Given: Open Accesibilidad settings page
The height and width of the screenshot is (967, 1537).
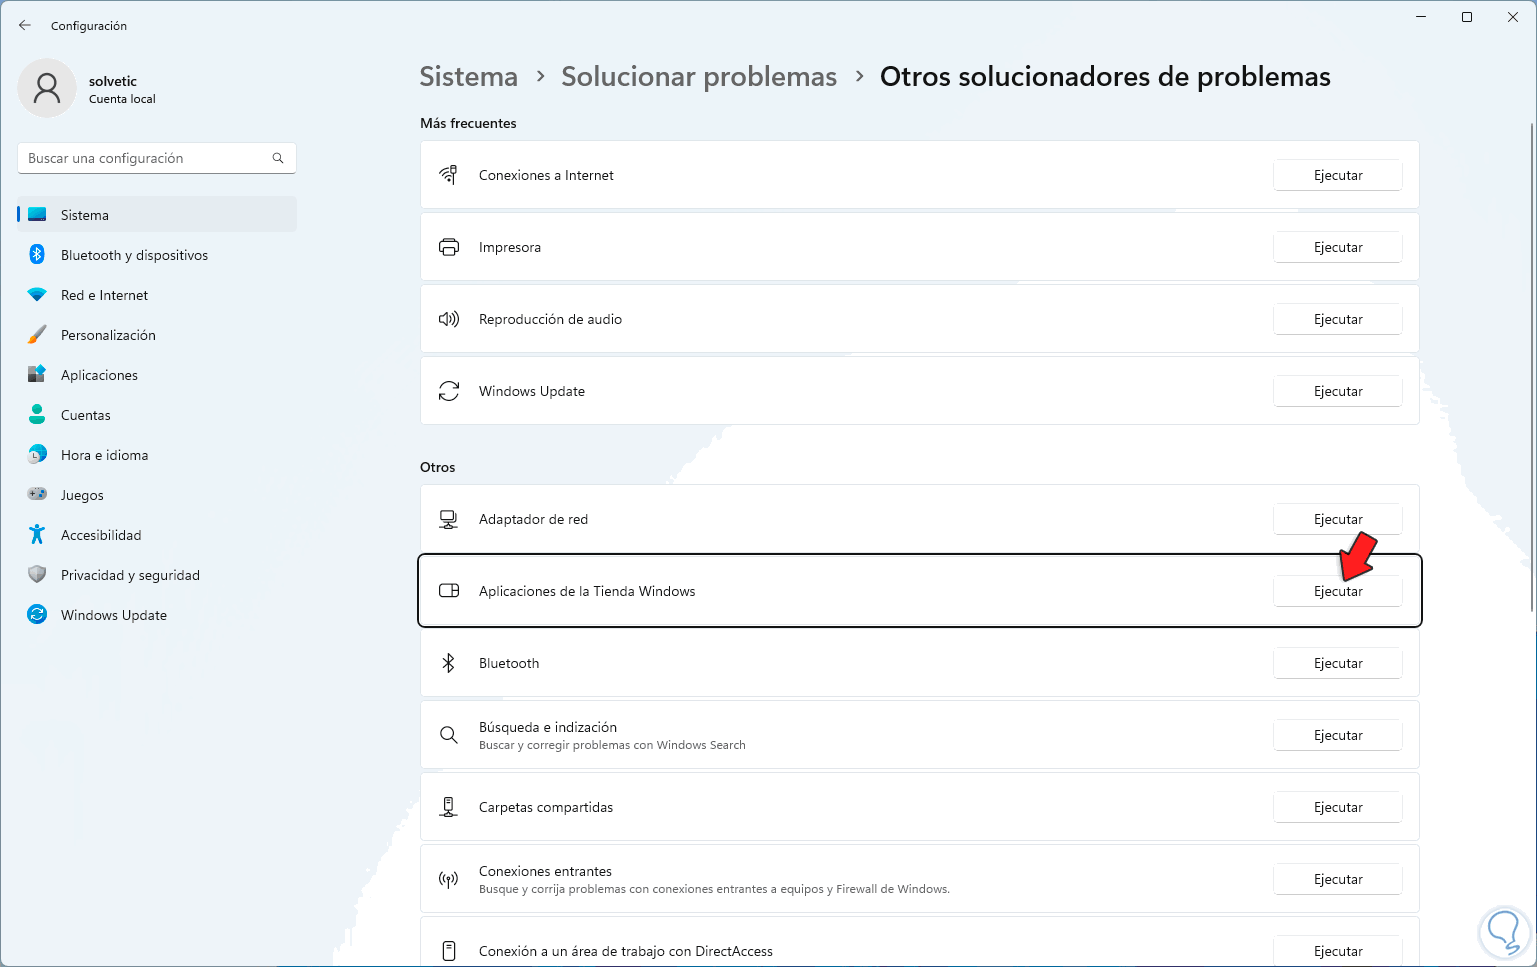Looking at the screenshot, I should [x=101, y=535].
